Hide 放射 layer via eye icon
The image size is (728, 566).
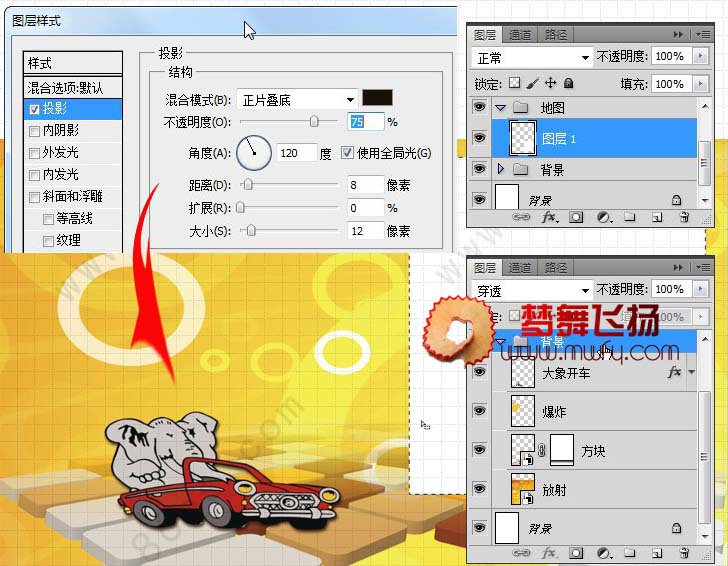479,488
